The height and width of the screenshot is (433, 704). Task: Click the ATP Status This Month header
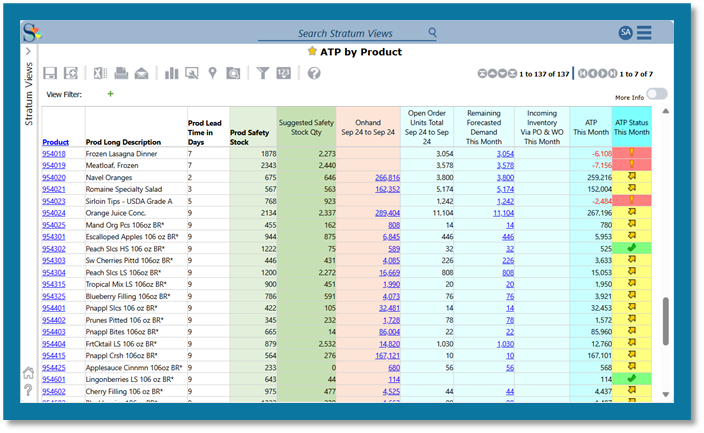click(632, 127)
